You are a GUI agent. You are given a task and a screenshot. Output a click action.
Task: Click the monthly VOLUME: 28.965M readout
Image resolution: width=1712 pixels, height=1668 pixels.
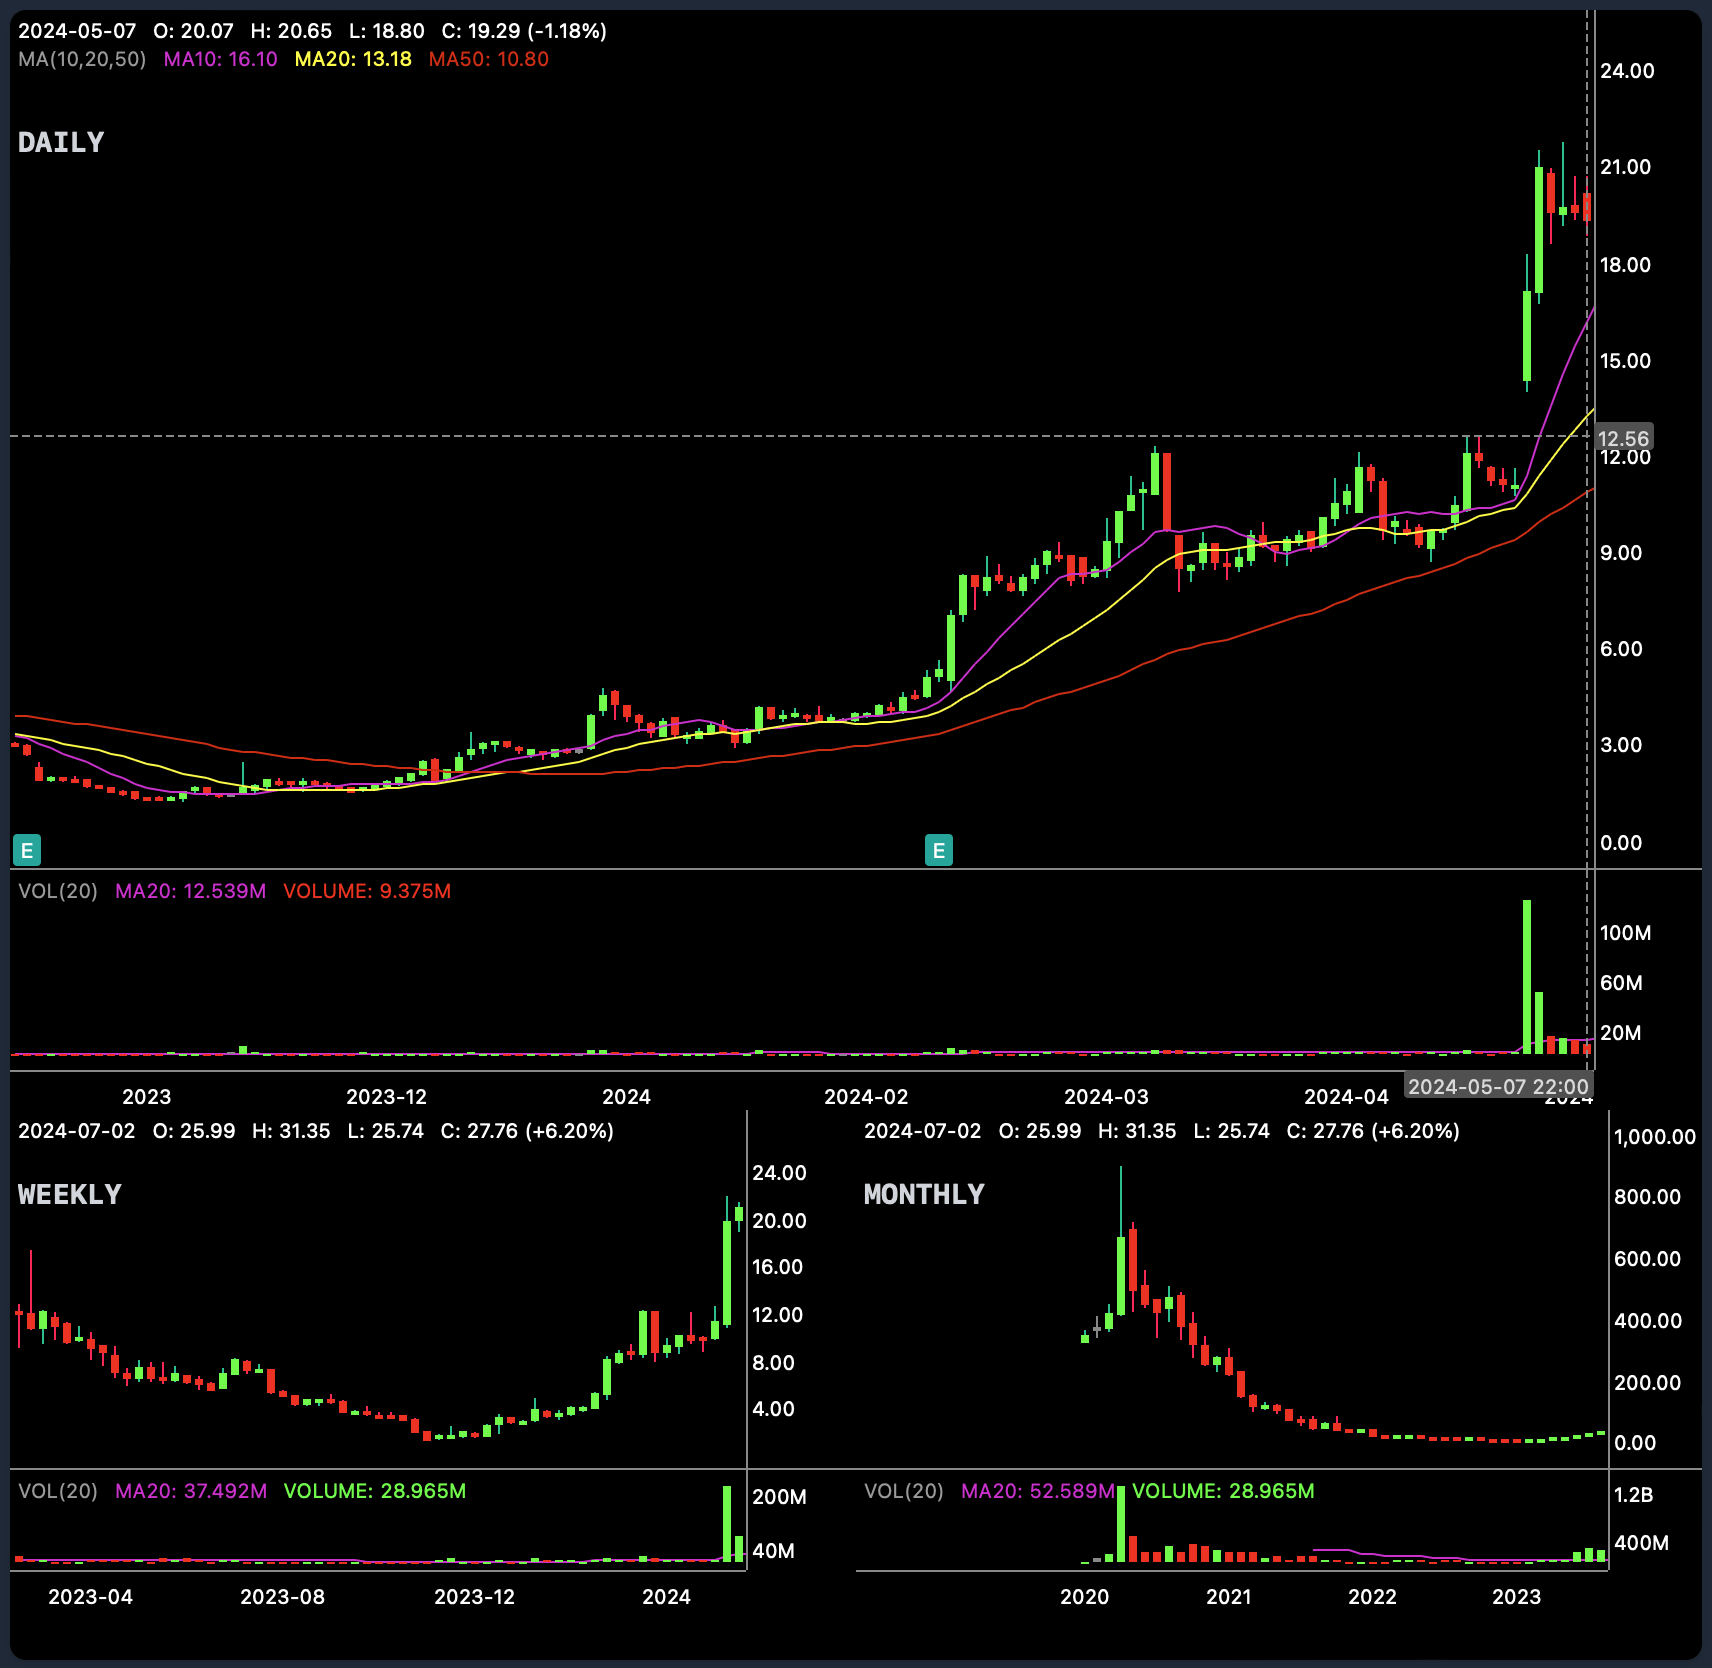coord(1223,1491)
